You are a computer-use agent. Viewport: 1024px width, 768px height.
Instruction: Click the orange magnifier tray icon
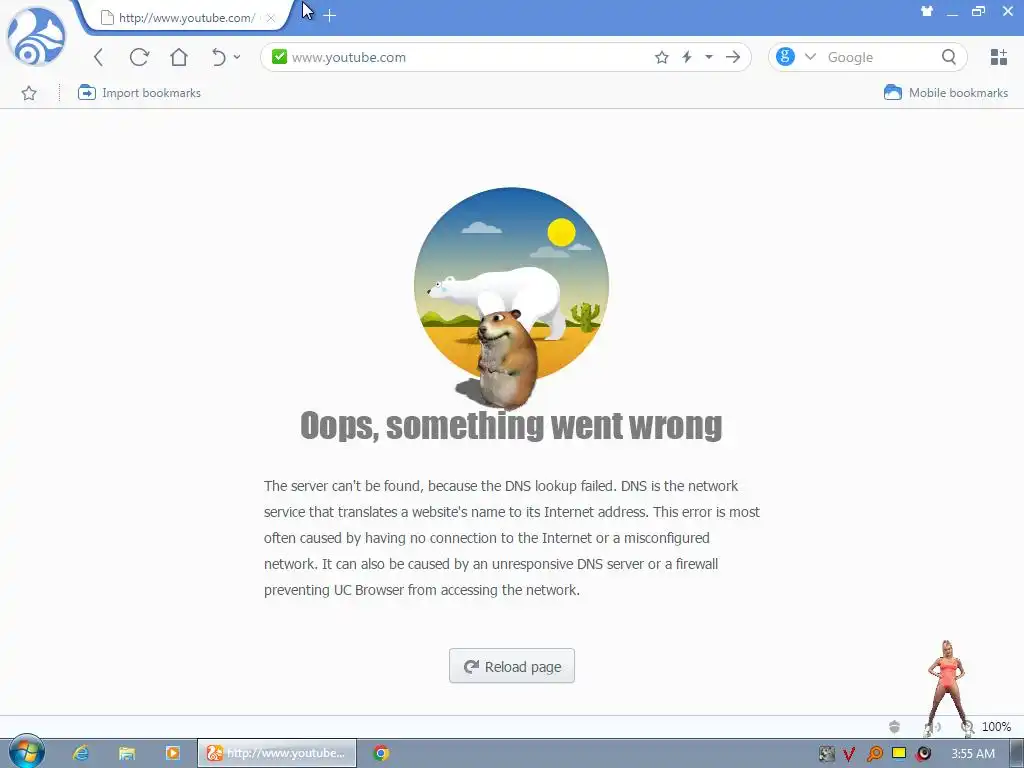(x=874, y=754)
